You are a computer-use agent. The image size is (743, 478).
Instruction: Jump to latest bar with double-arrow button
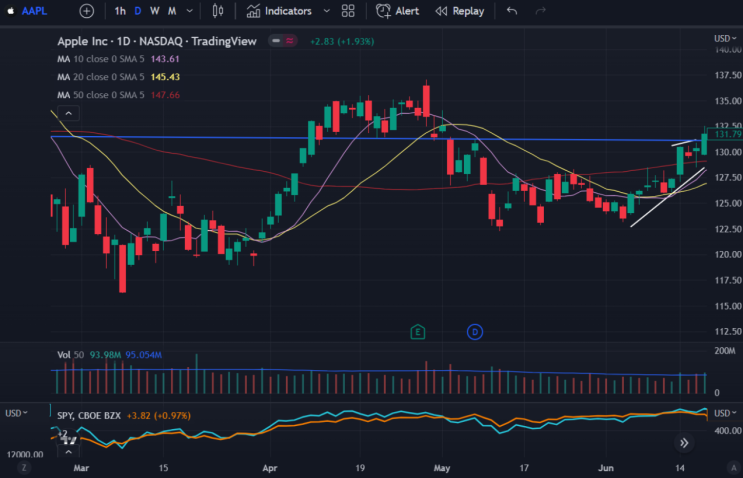[684, 443]
